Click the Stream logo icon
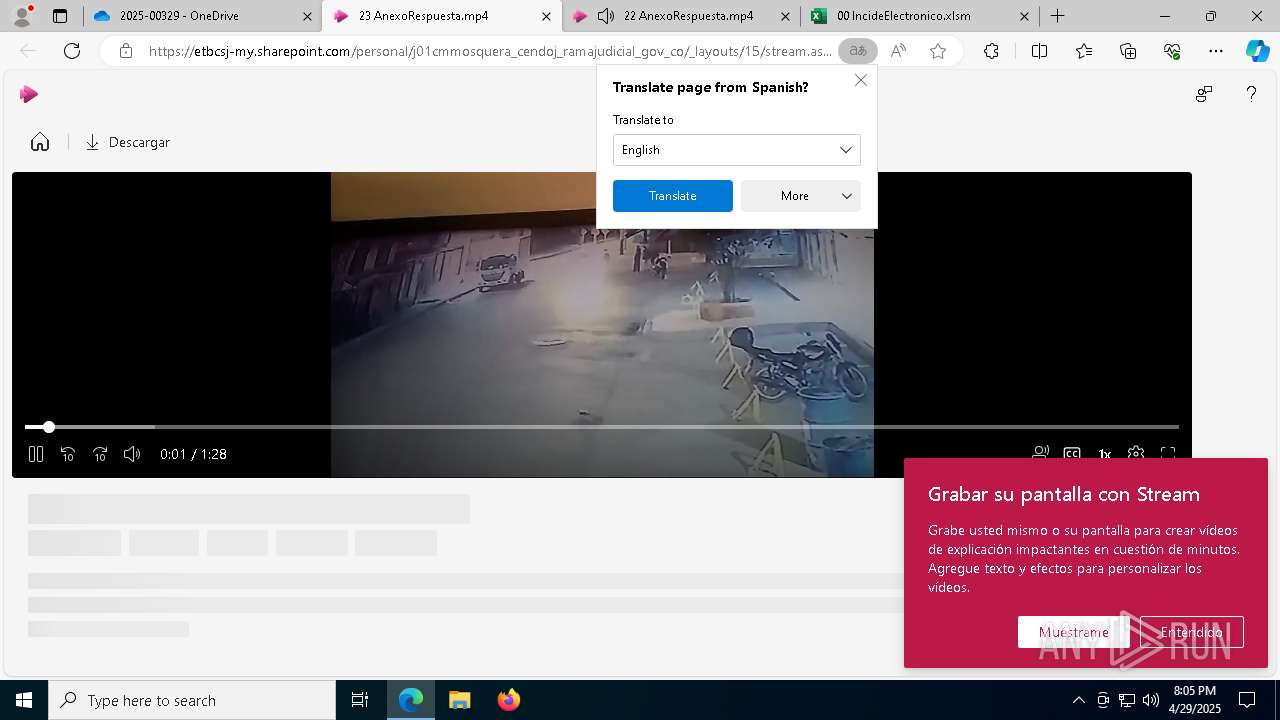 [29, 94]
